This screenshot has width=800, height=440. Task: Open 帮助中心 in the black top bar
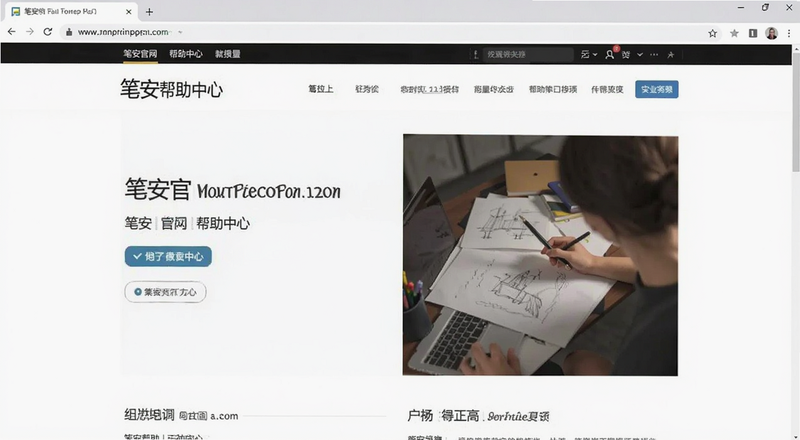(x=186, y=54)
